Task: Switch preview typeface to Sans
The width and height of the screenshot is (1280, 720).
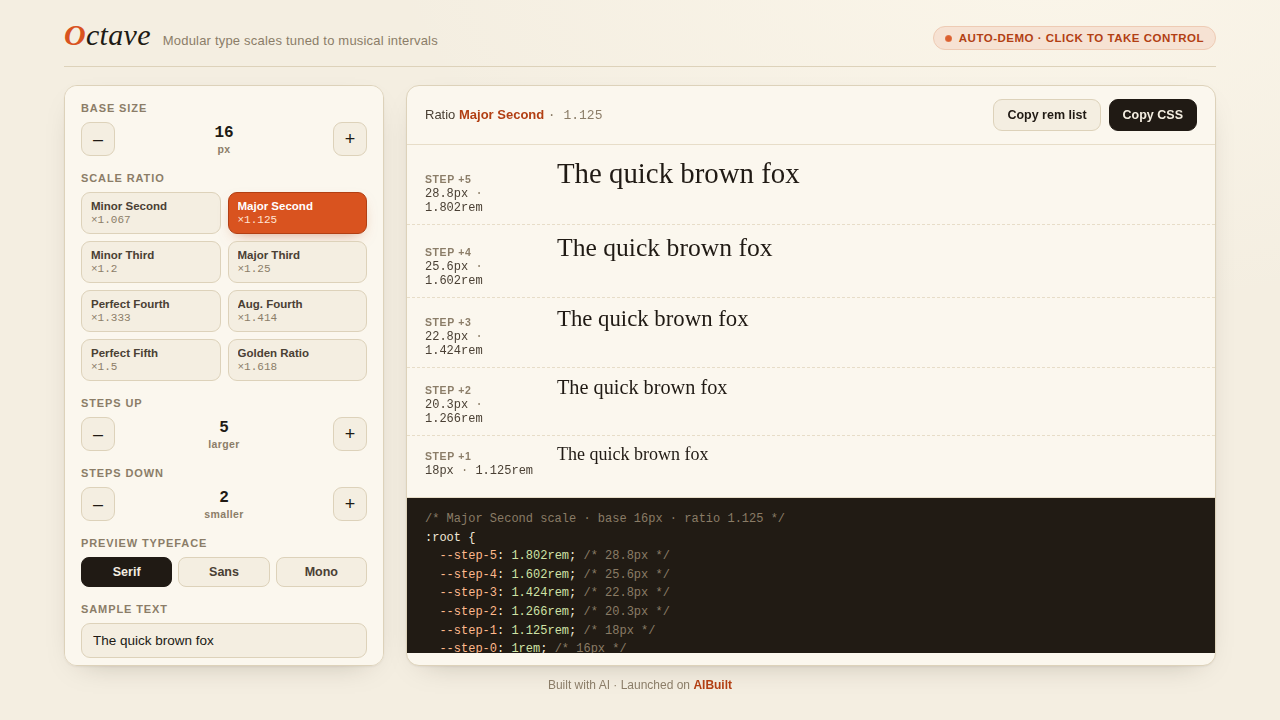Action: click(224, 572)
